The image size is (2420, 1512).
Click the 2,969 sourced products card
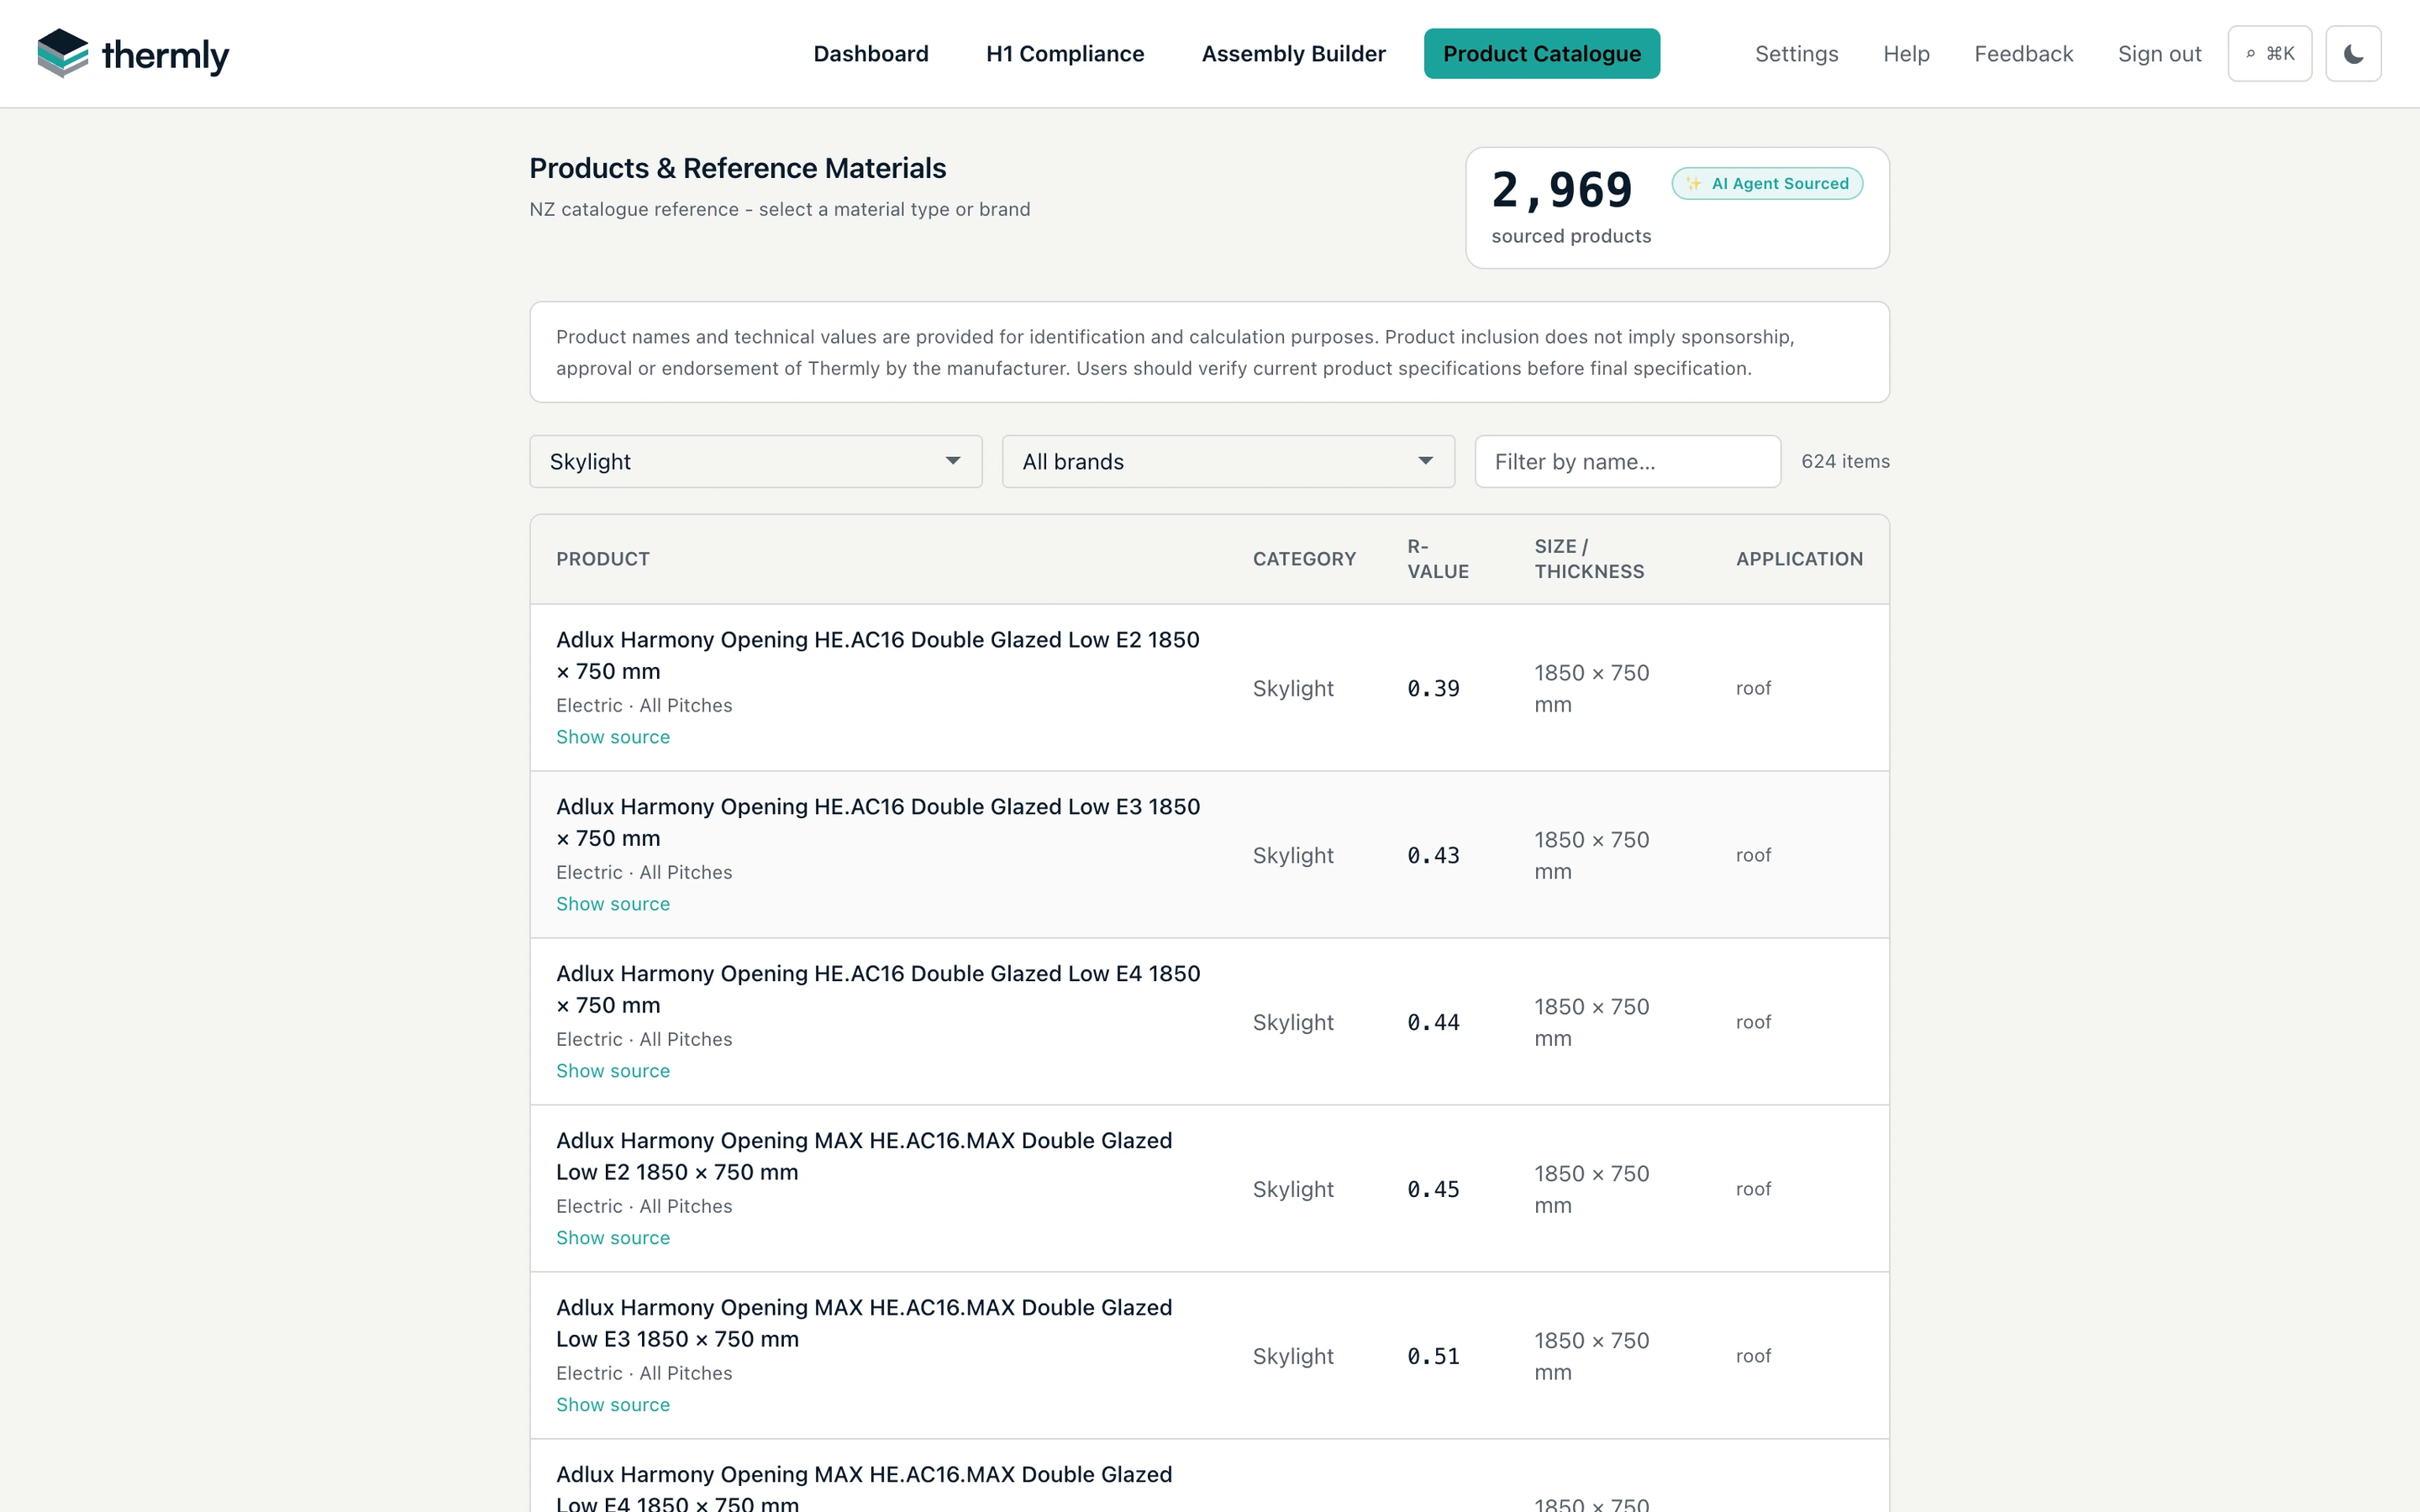click(1677, 208)
